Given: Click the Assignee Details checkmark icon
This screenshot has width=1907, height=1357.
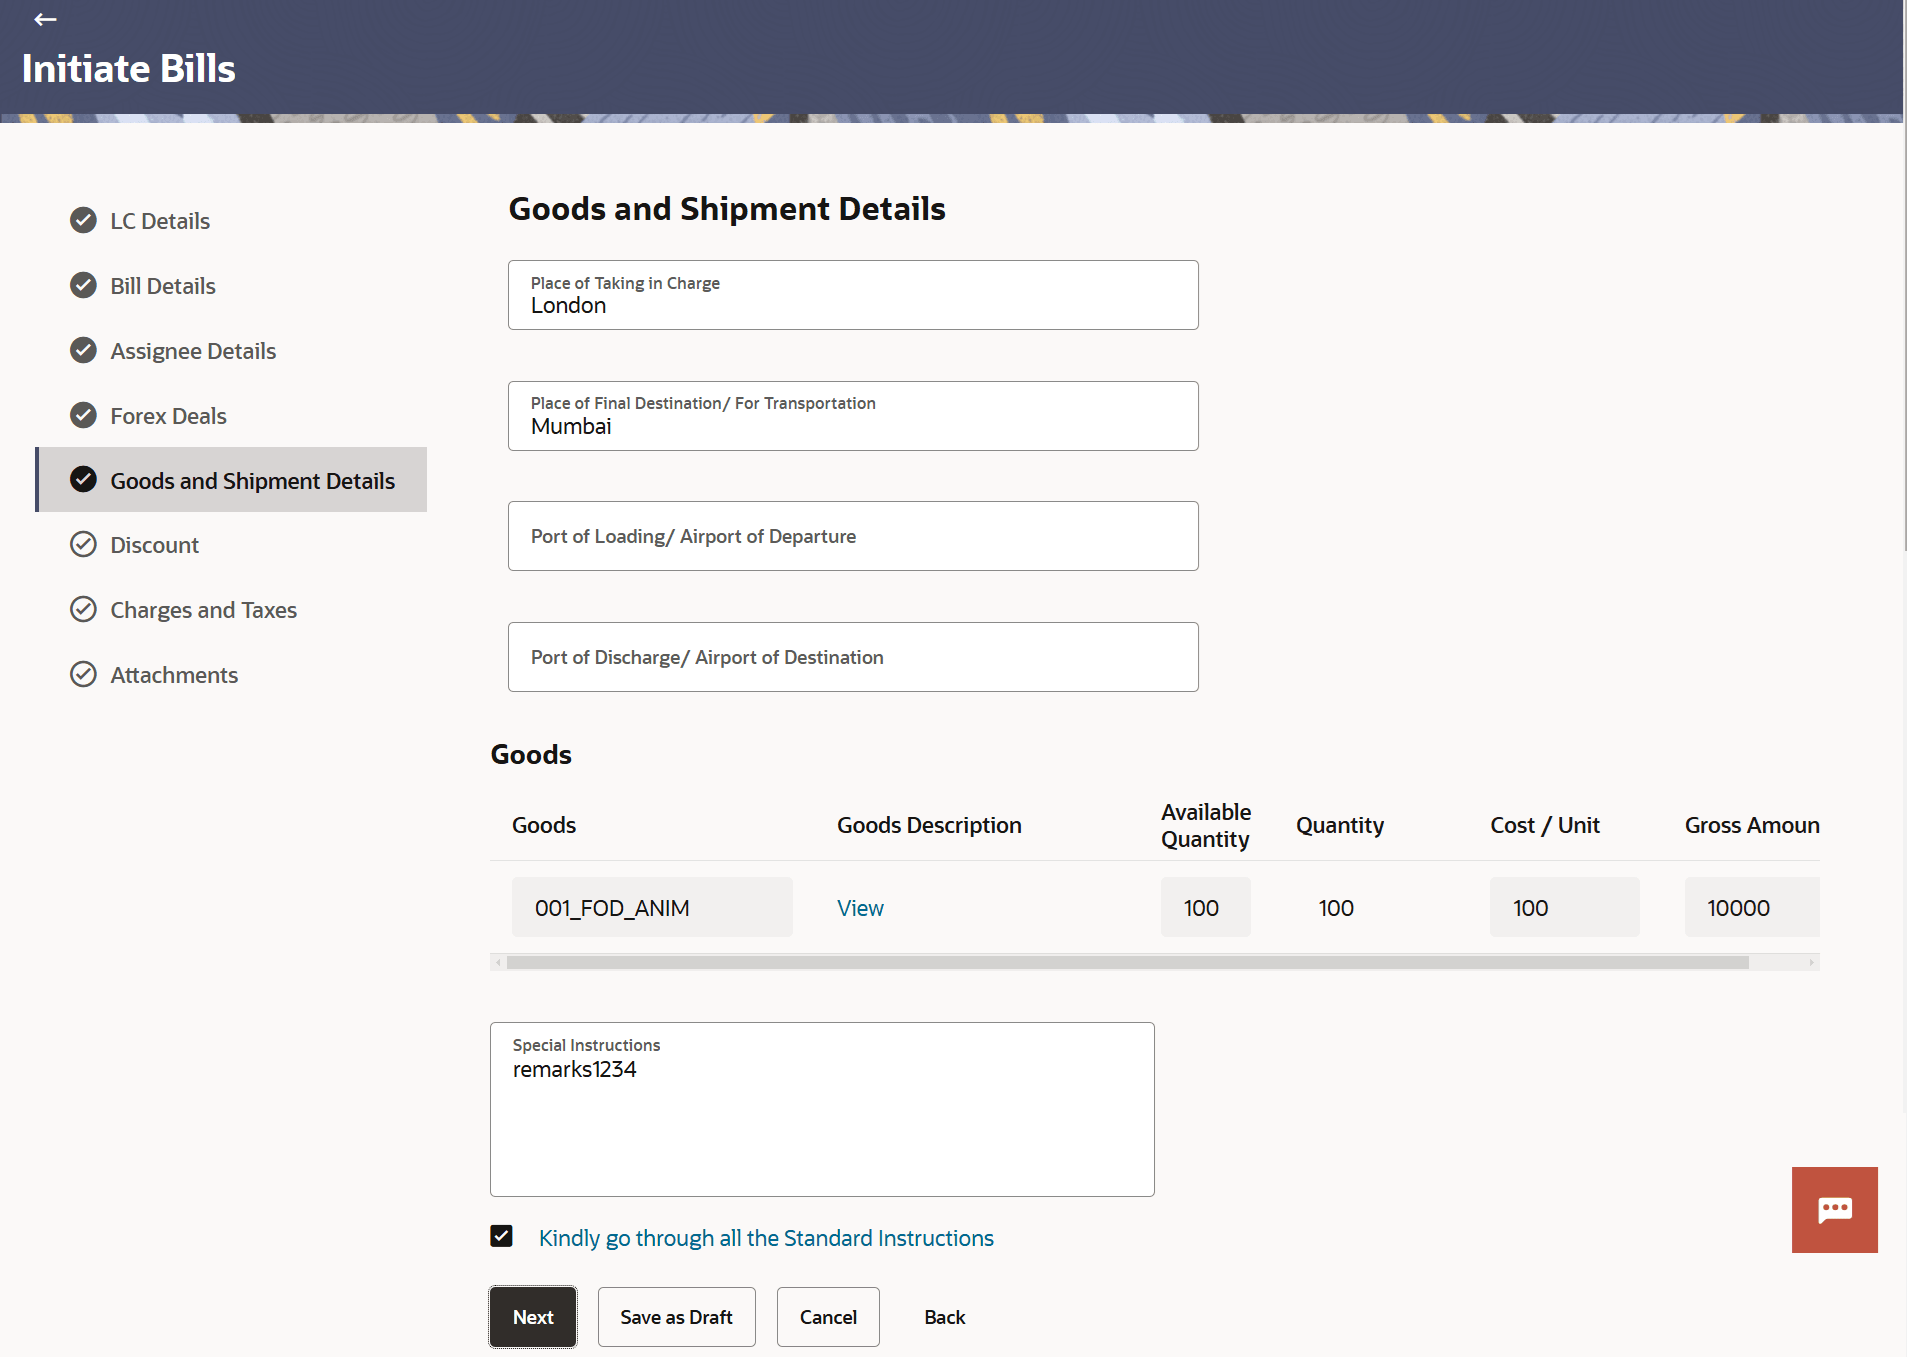Looking at the screenshot, I should 84,350.
